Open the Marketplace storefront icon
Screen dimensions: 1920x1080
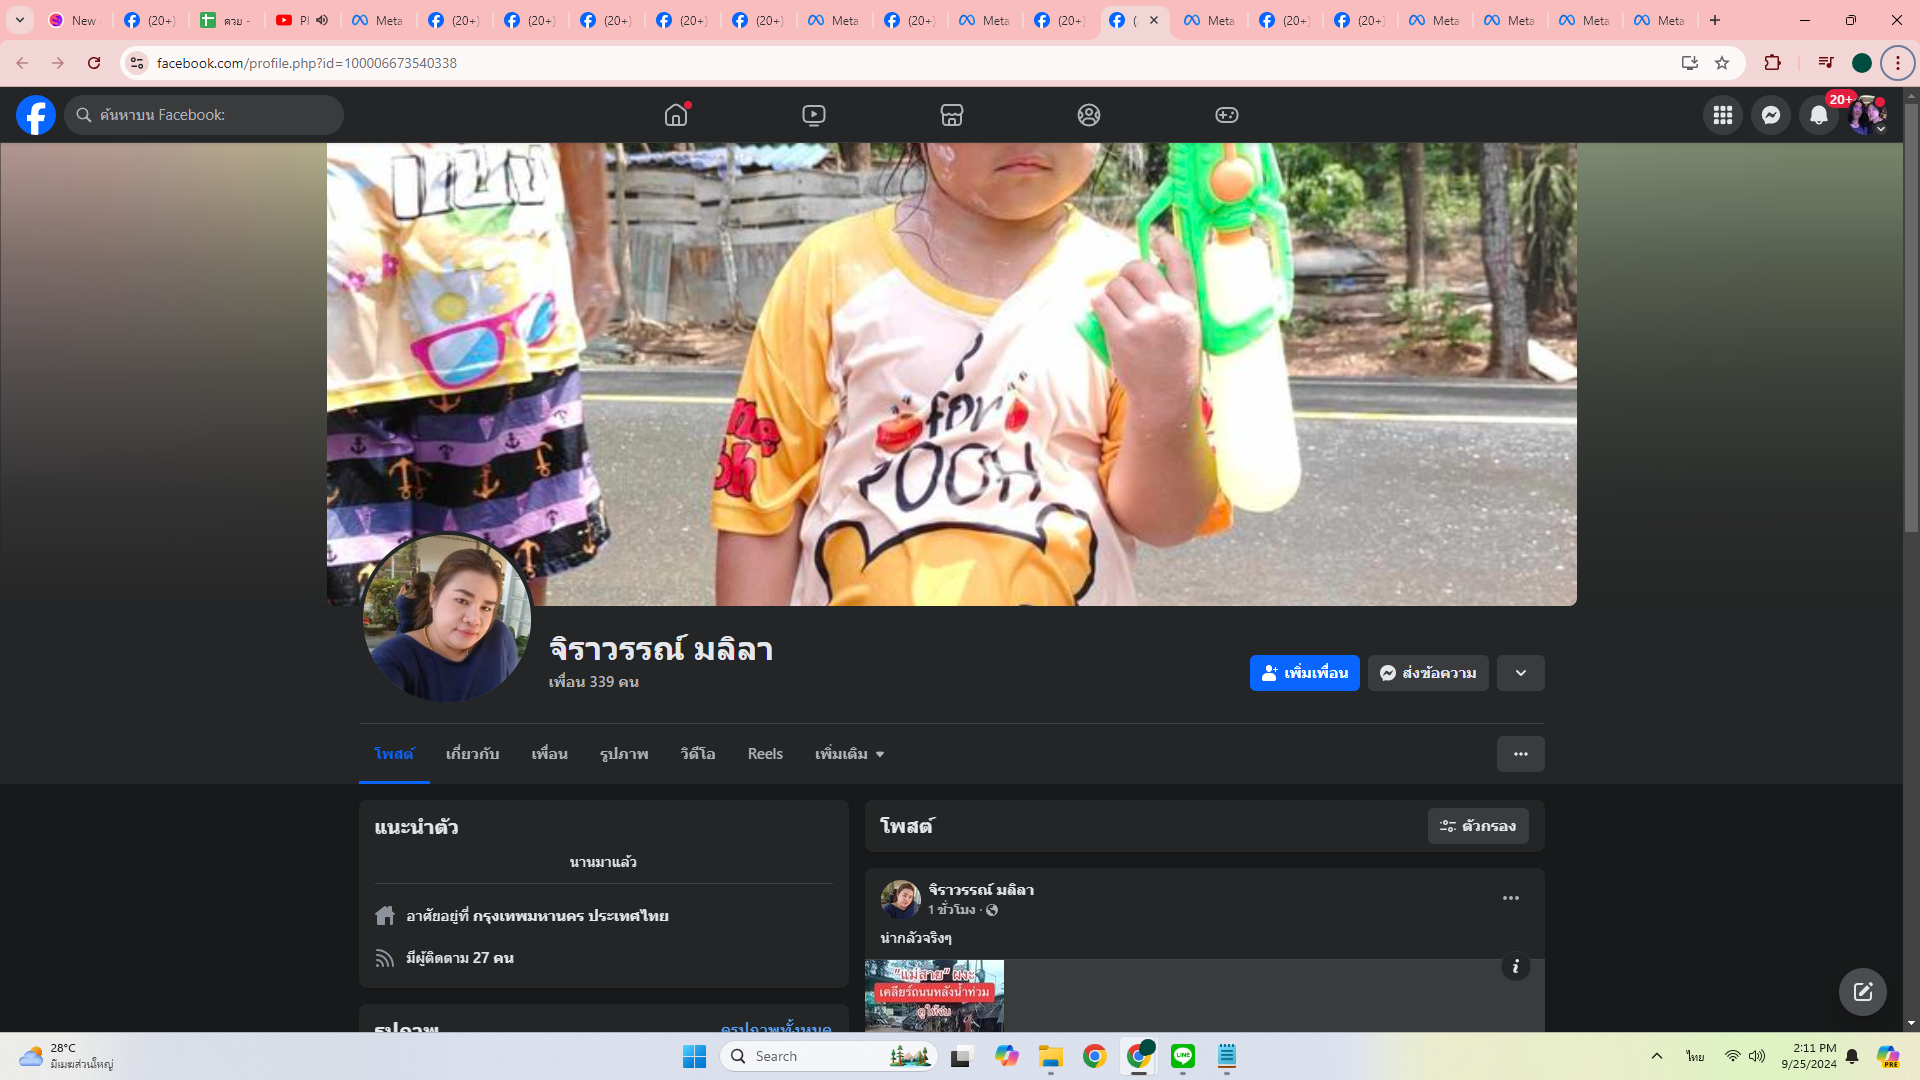coord(951,115)
